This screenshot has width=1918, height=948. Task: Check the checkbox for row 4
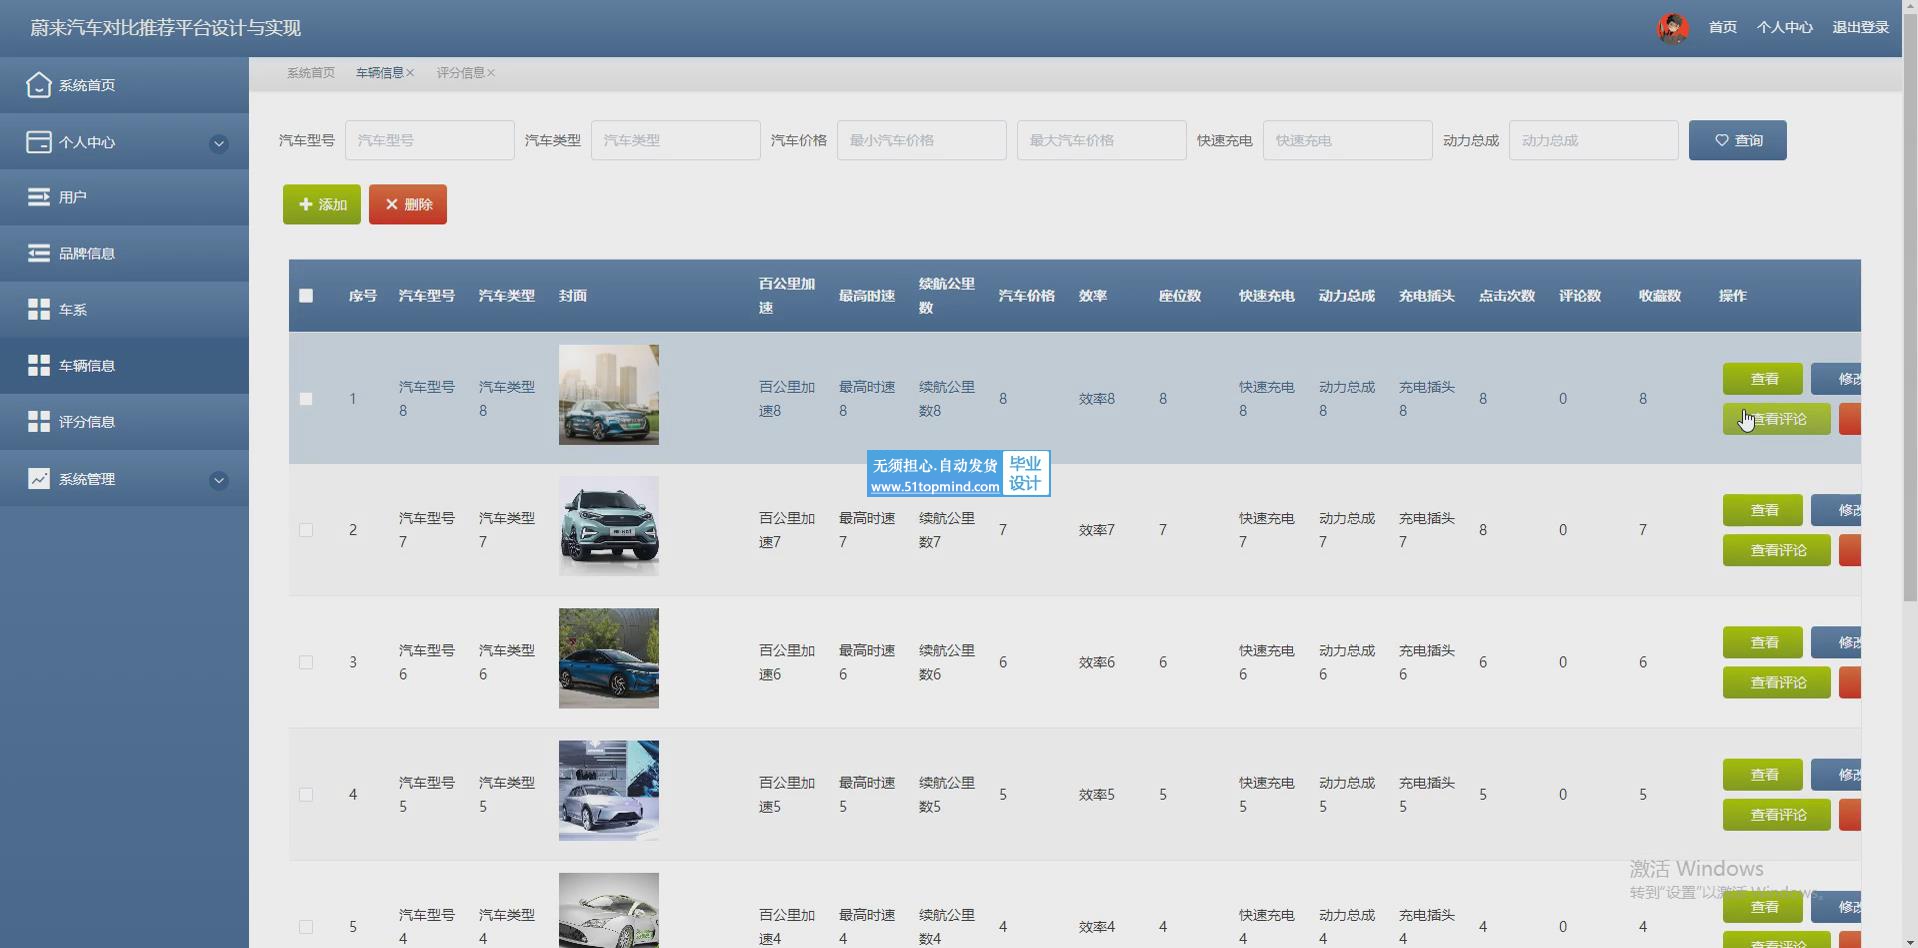[306, 794]
